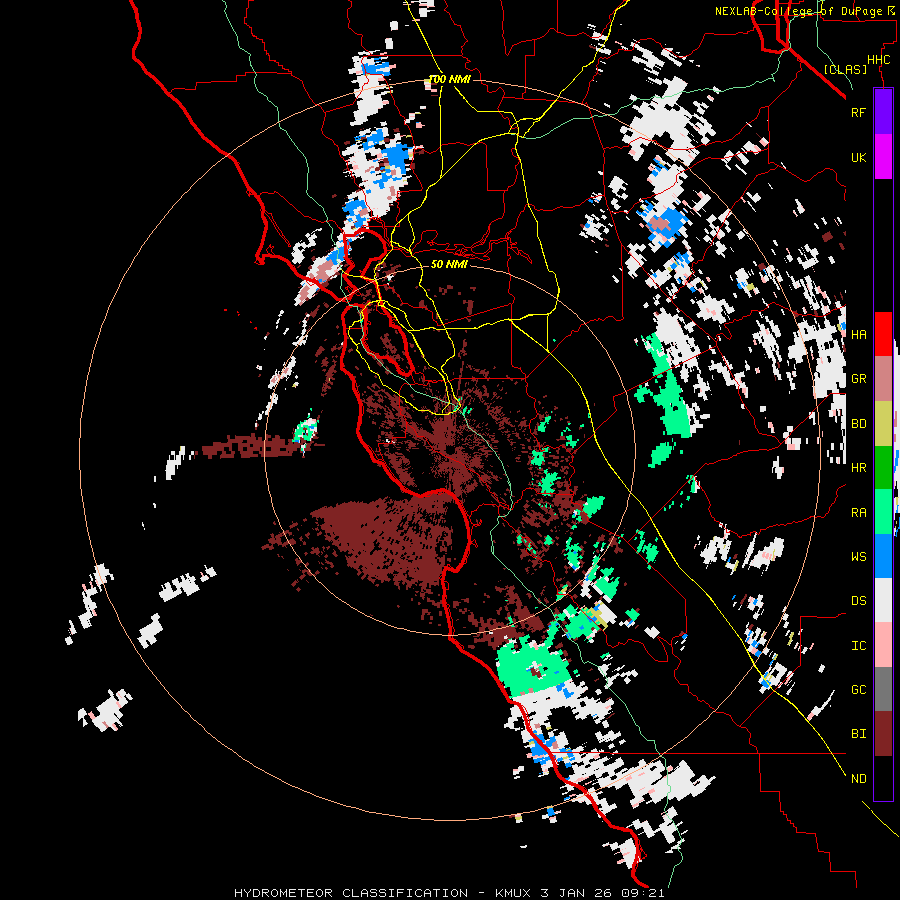Select the light pink IC legend swatch

pos(883,645)
